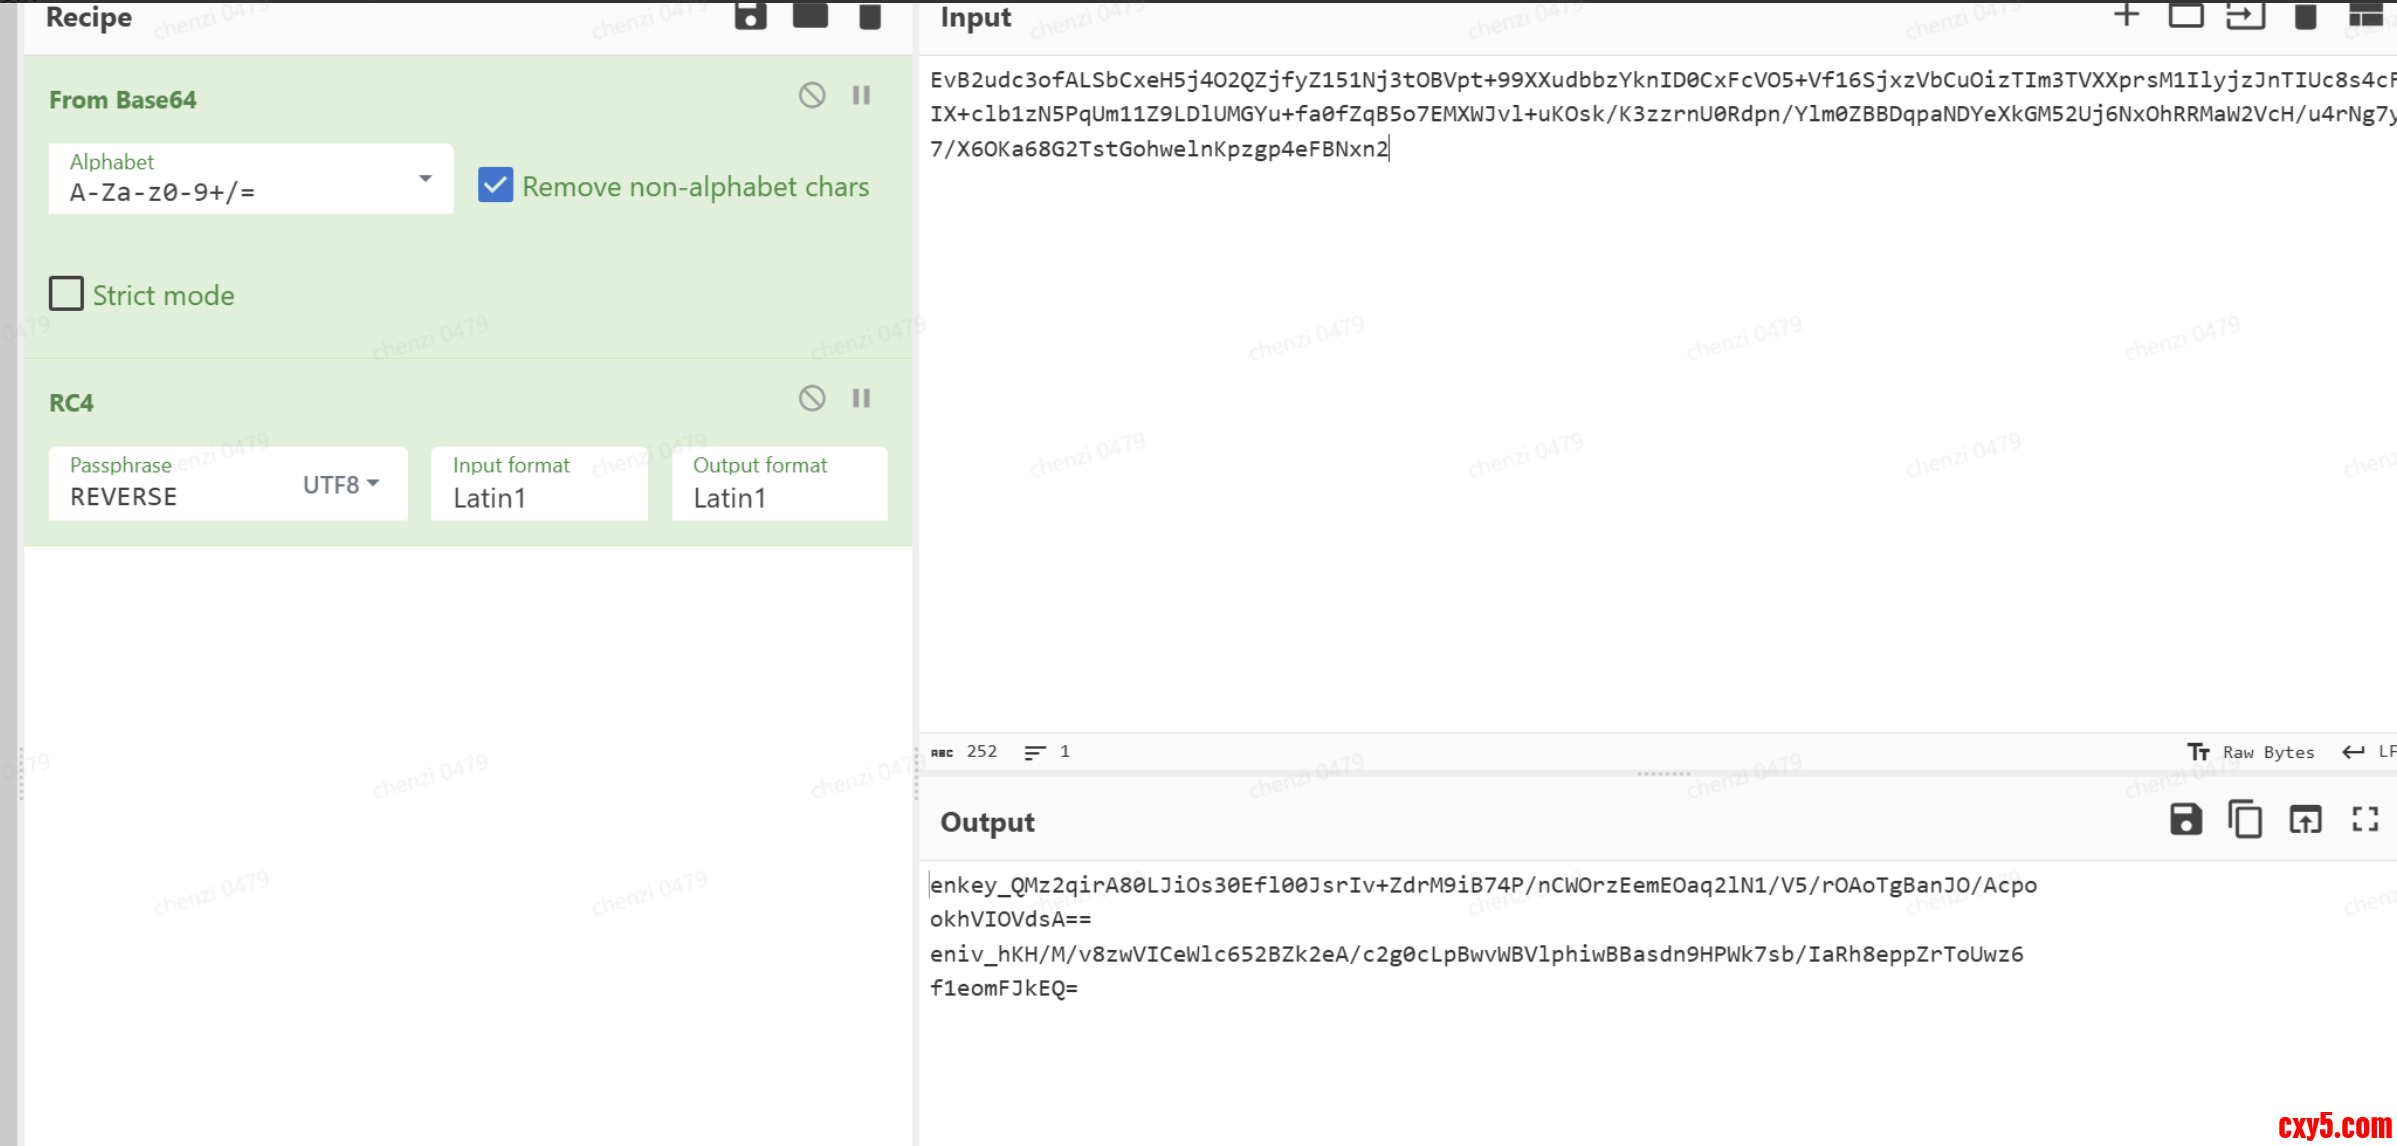Image resolution: width=2397 pixels, height=1146 pixels.
Task: Copy raw output to clipboard
Action: coord(2245,820)
